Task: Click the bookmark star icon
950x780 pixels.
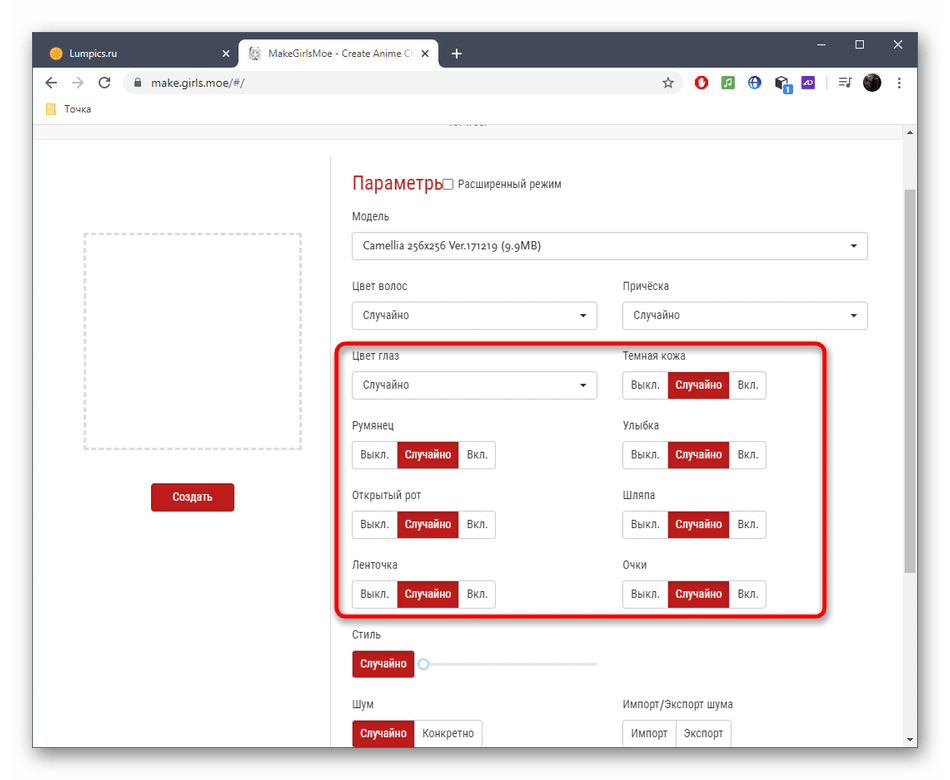Action: click(668, 83)
